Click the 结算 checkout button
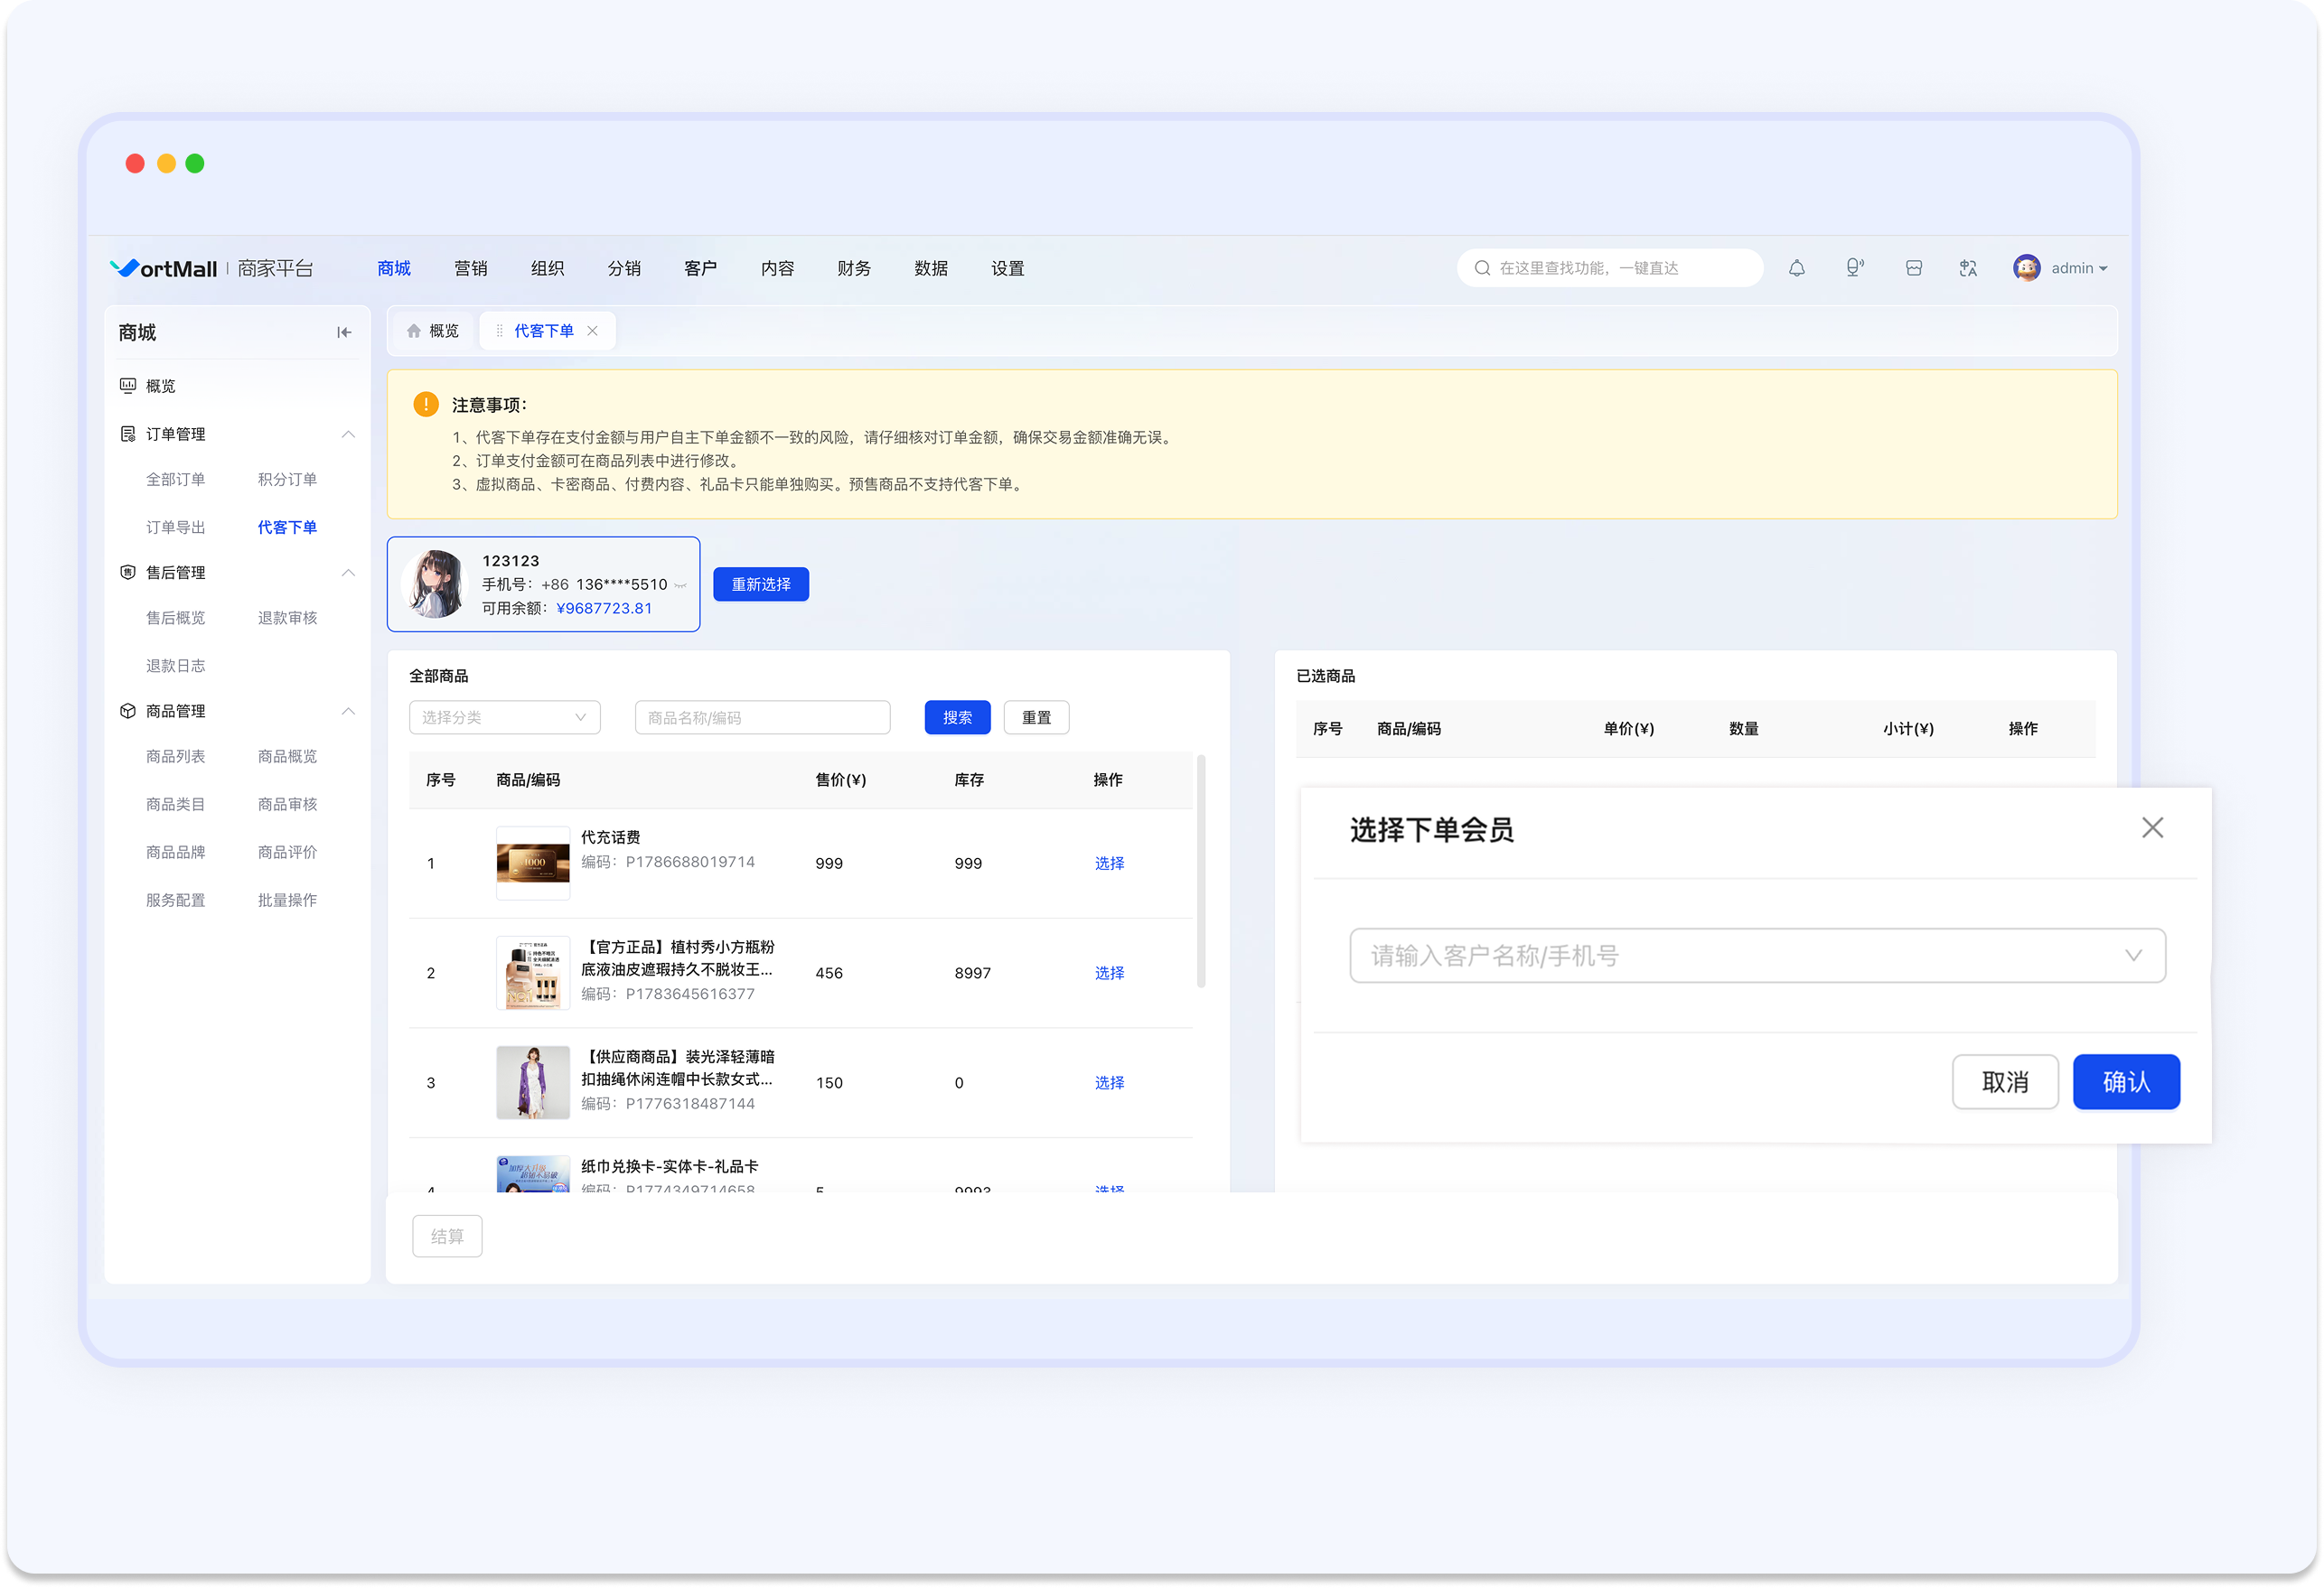 click(447, 1236)
